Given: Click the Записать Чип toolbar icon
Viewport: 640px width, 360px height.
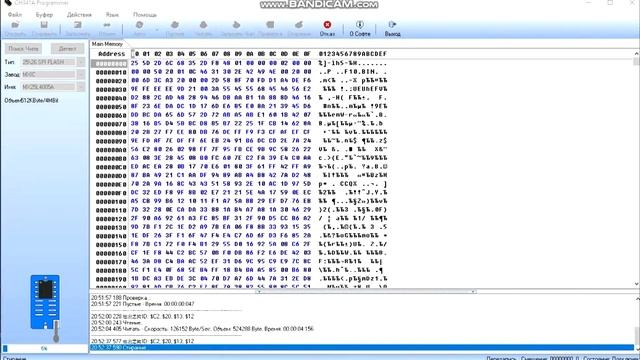Looking at the screenshot, I should pyautogui.click(x=236, y=25).
